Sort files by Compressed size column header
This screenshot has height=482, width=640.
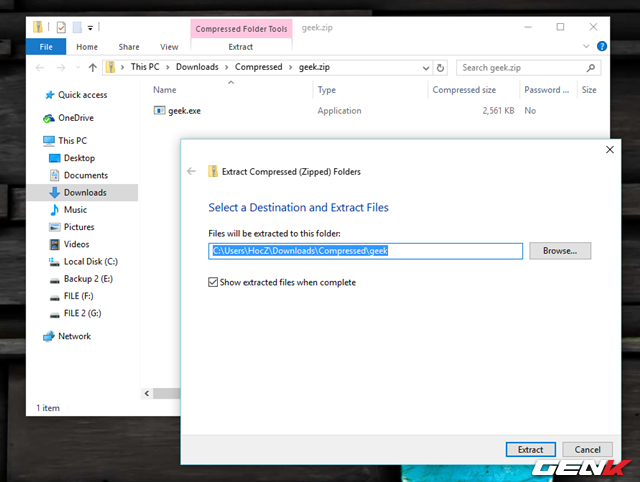[463, 90]
